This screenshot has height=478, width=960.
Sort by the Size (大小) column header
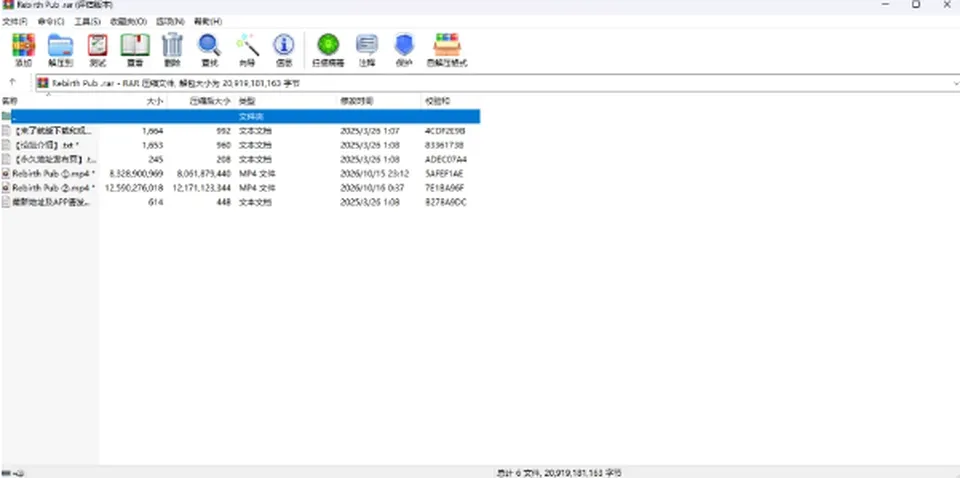(133, 101)
